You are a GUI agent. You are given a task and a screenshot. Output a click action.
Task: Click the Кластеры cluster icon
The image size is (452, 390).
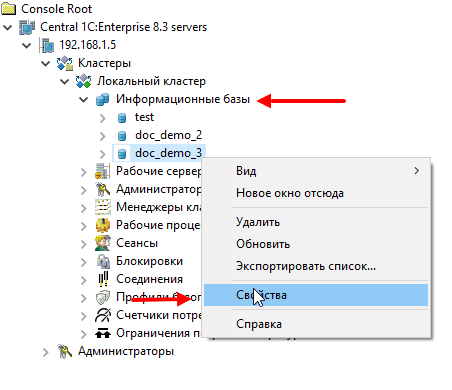click(65, 63)
